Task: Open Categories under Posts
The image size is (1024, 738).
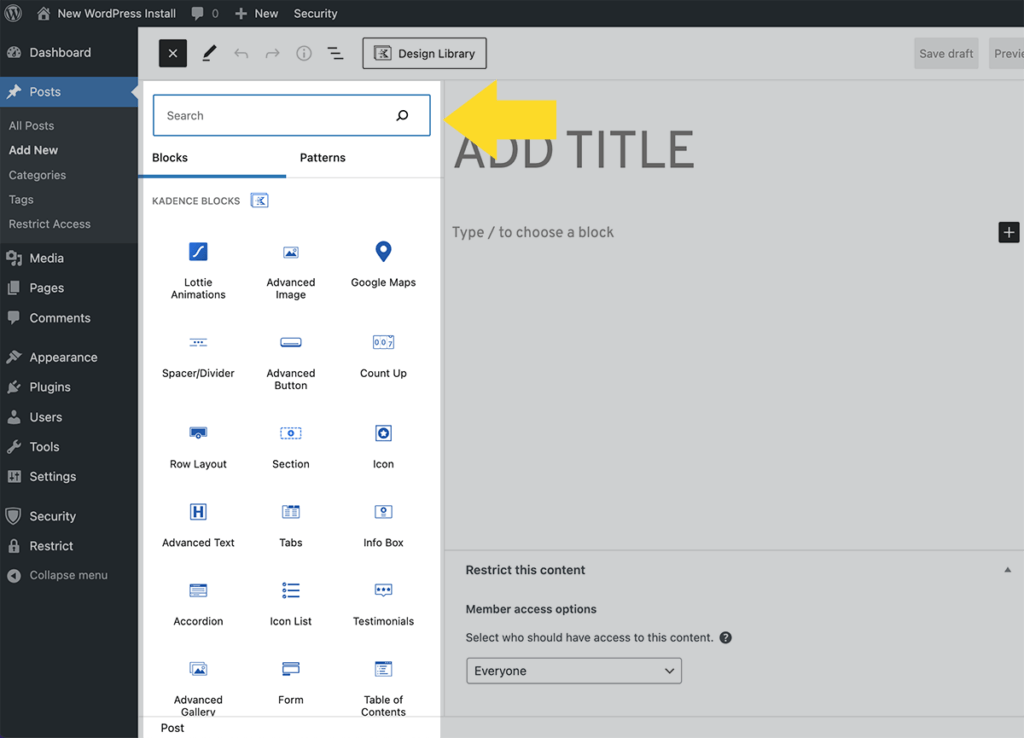Action: point(37,175)
